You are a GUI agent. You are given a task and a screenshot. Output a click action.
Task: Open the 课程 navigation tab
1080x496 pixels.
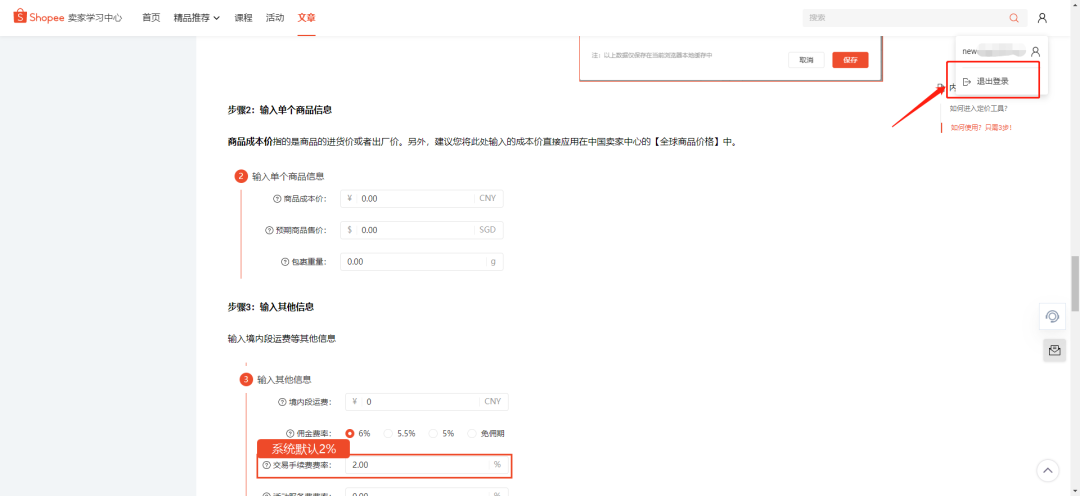[x=243, y=18]
